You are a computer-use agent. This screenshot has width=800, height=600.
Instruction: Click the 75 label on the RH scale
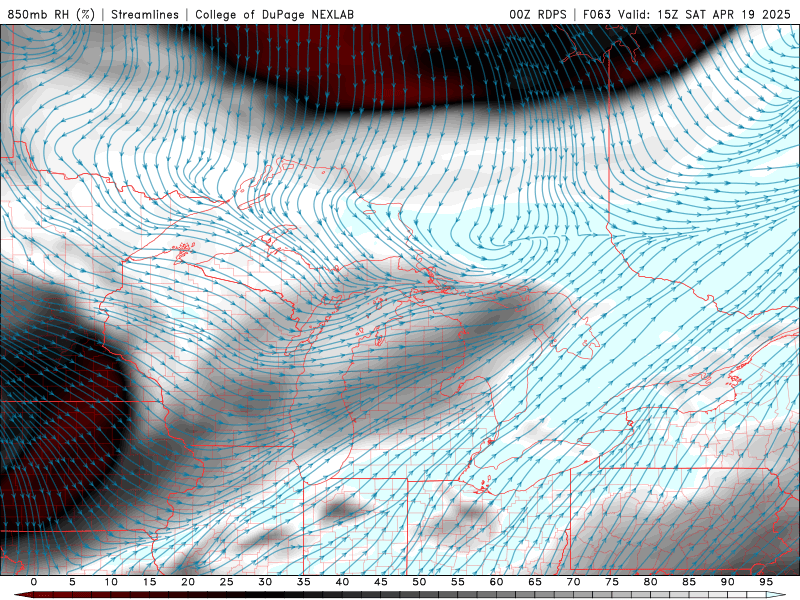point(612,582)
